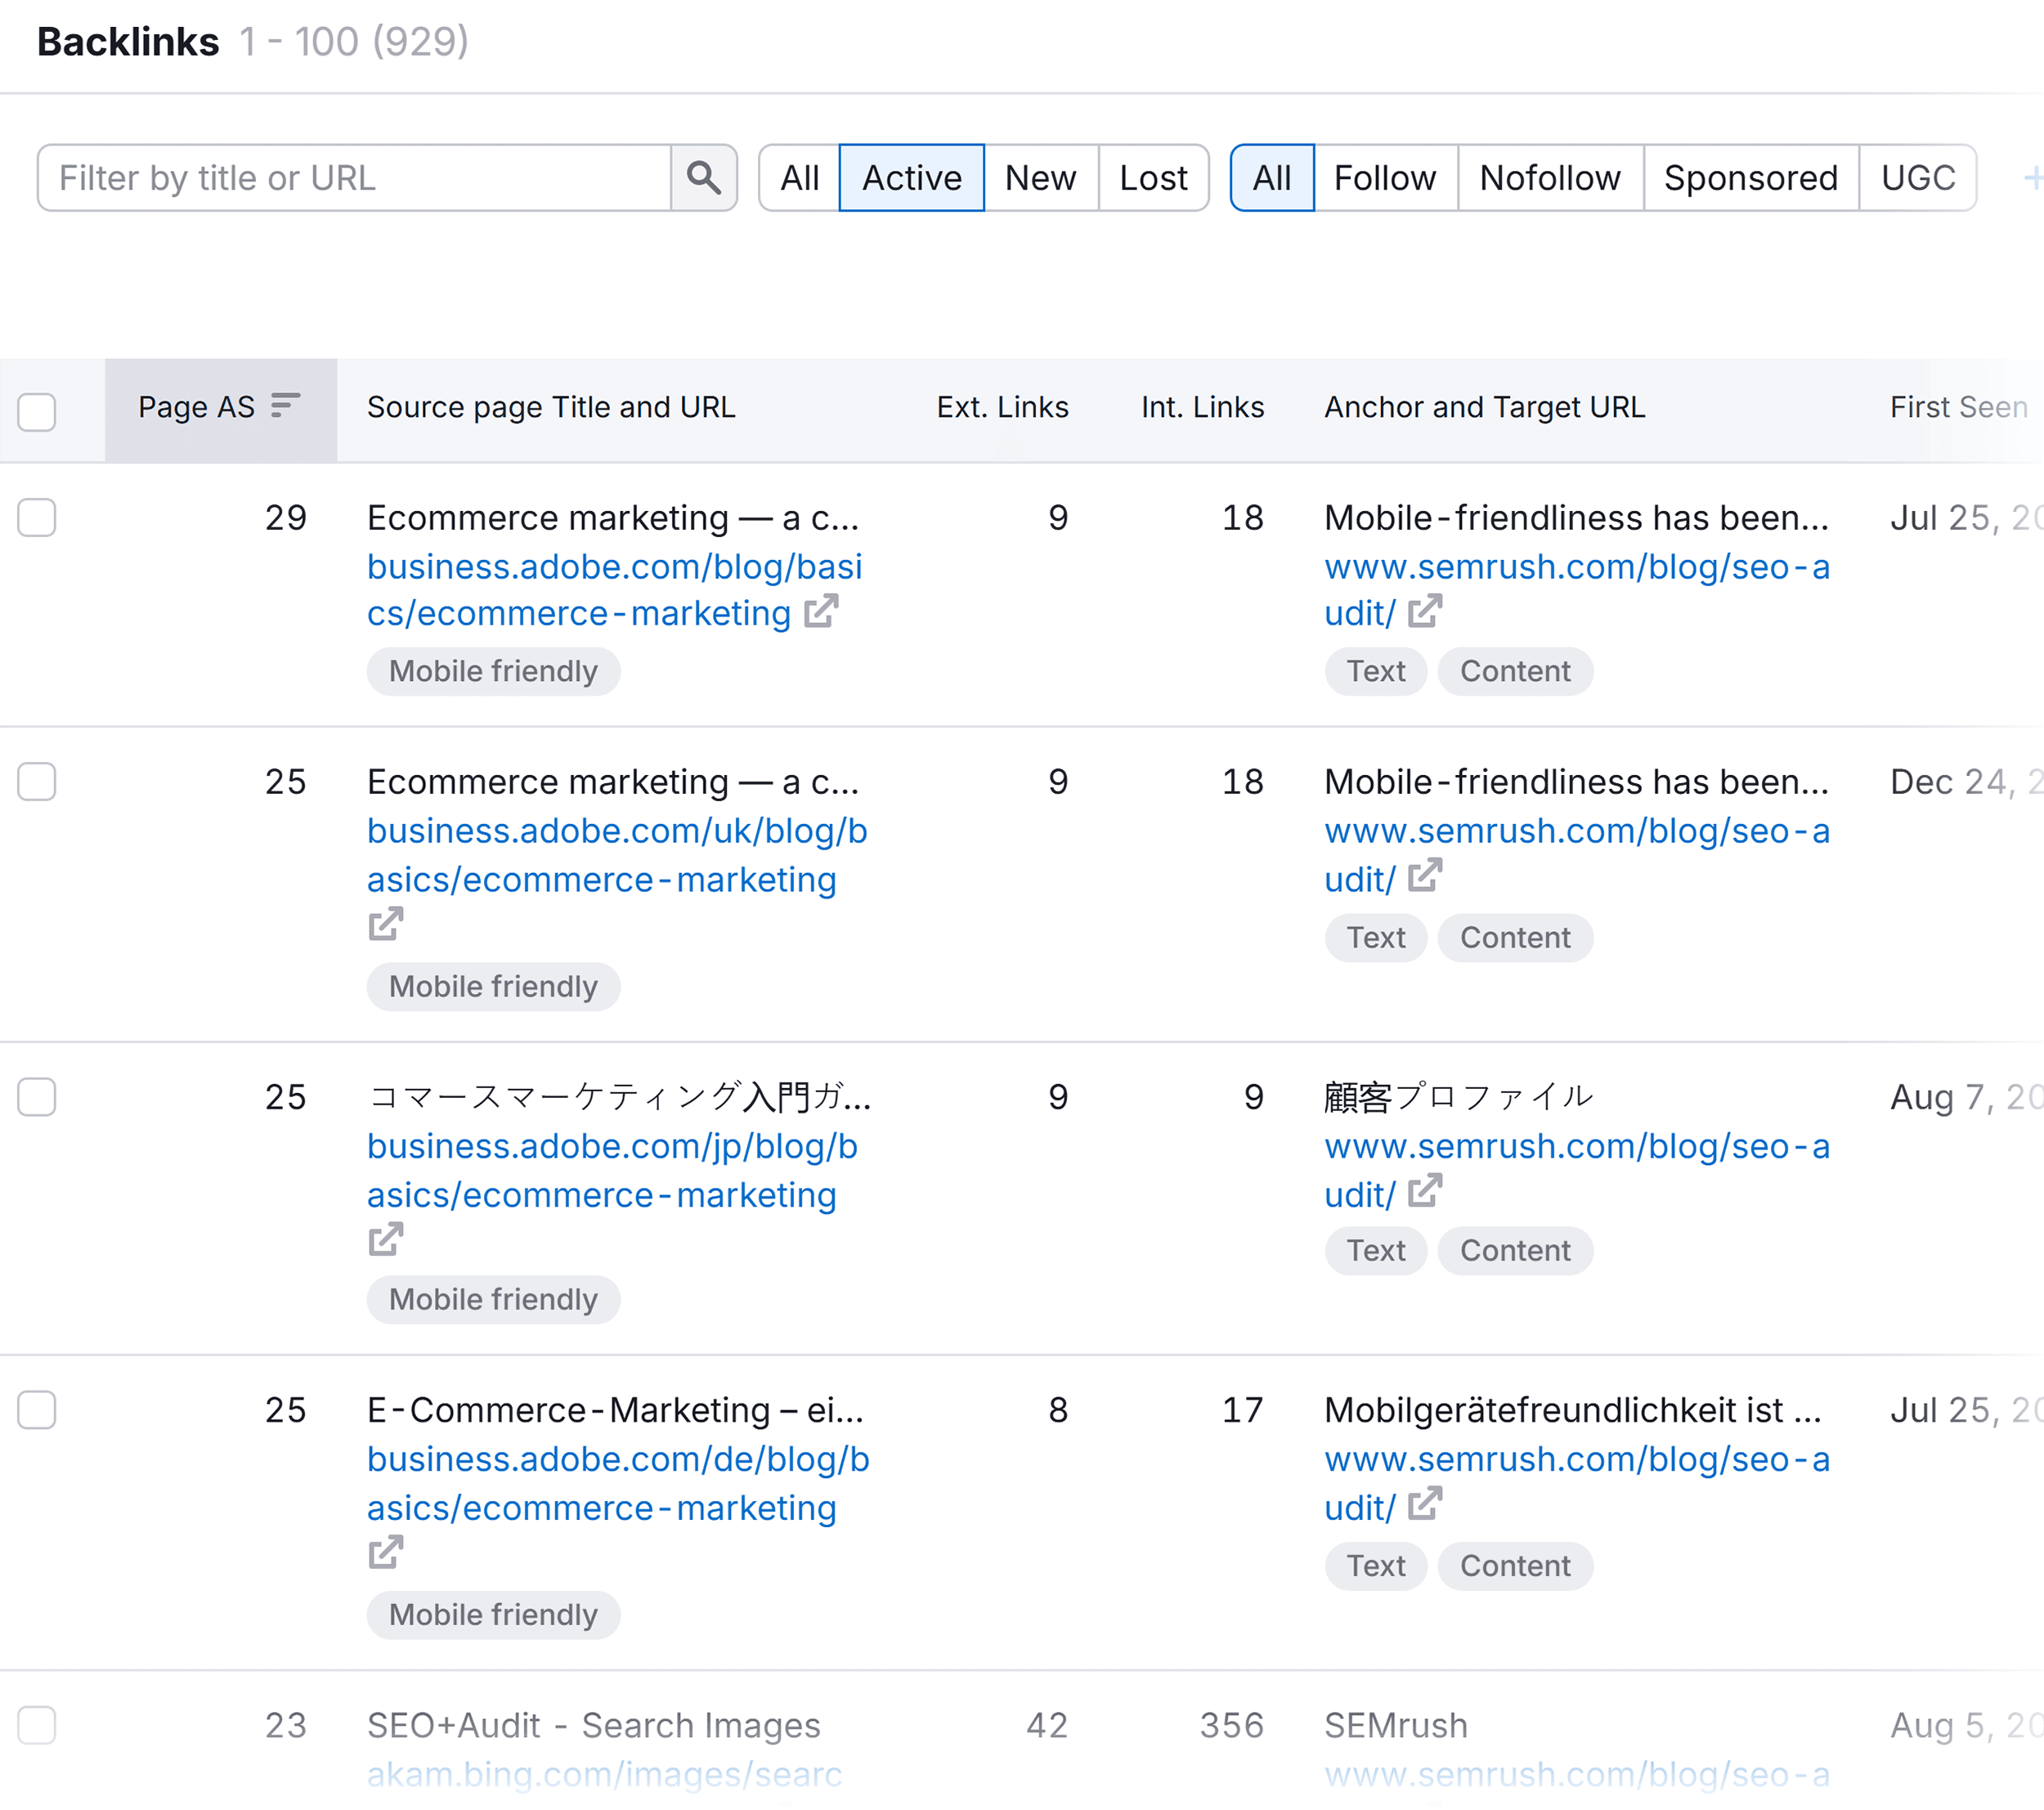Viewport: 2044px width, 1810px height.
Task: Select the All status filter tab
Action: (x=799, y=178)
